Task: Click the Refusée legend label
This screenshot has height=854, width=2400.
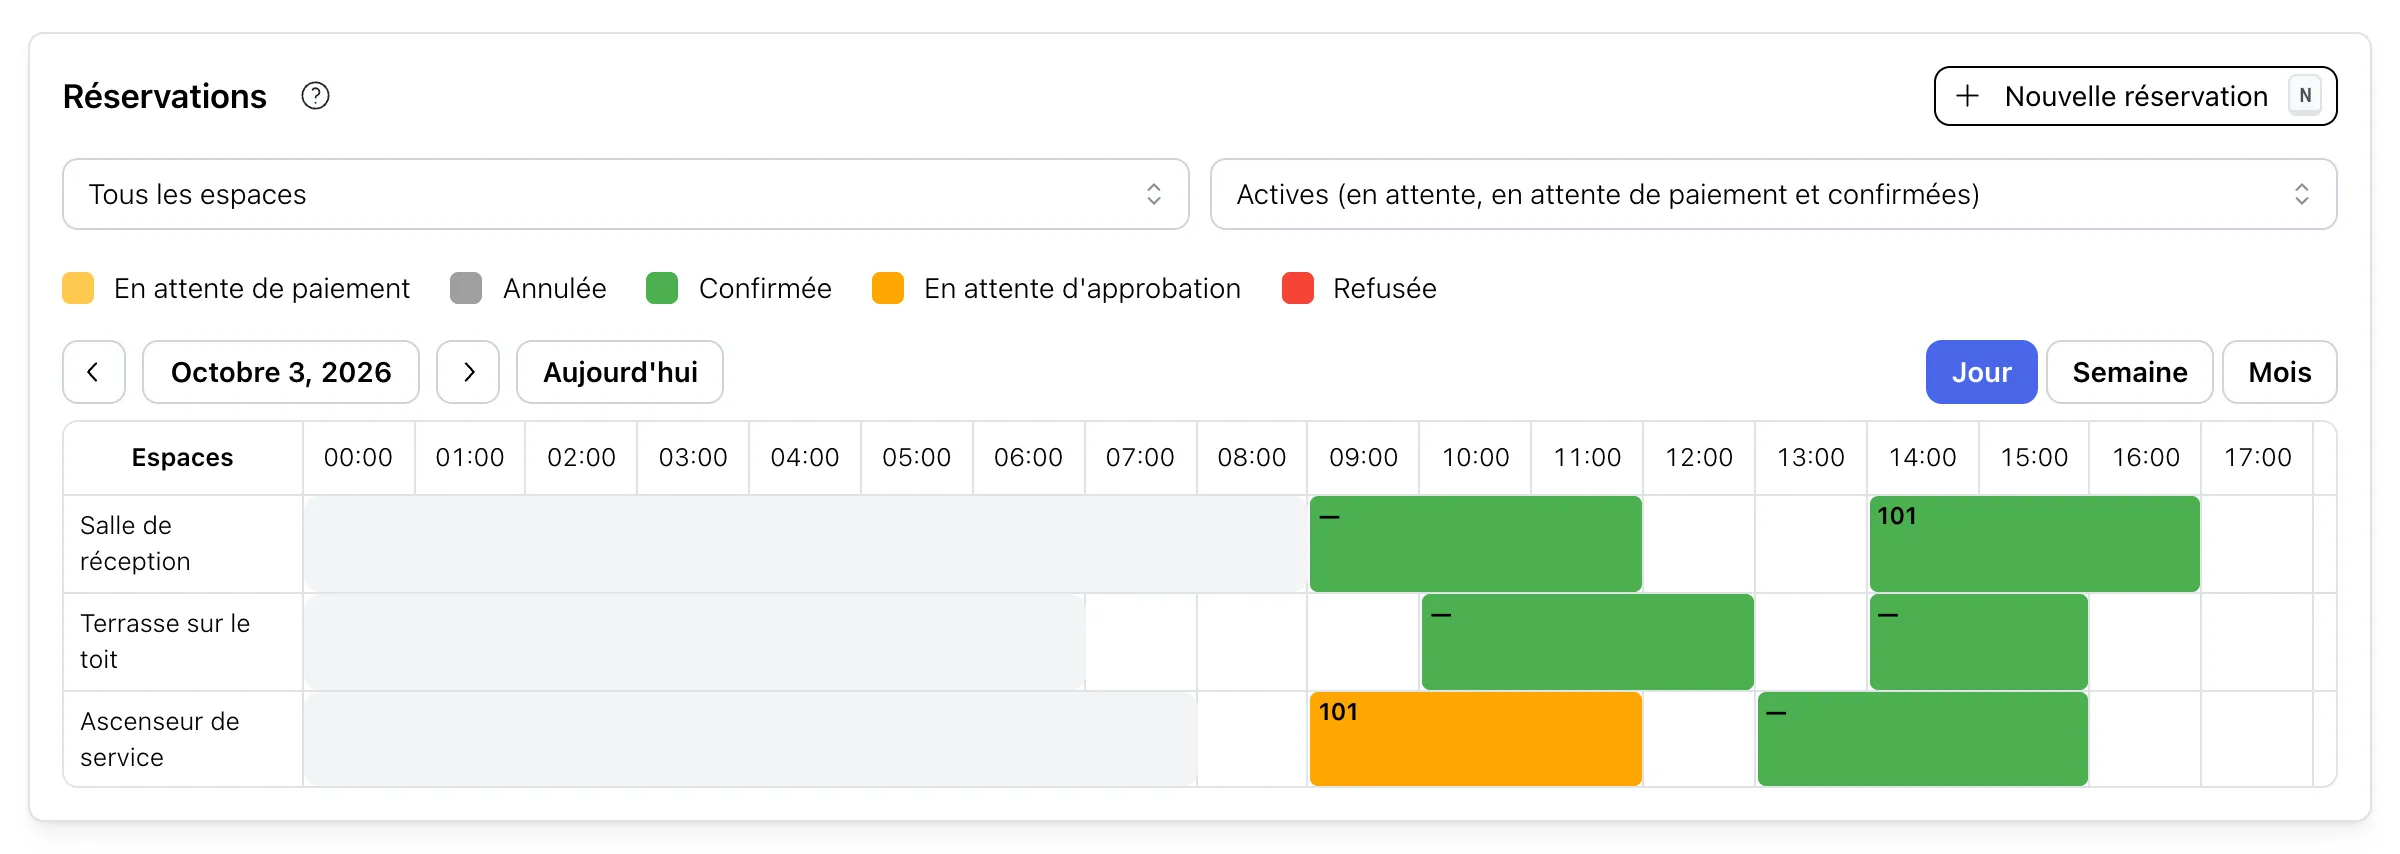Action: 1384,288
